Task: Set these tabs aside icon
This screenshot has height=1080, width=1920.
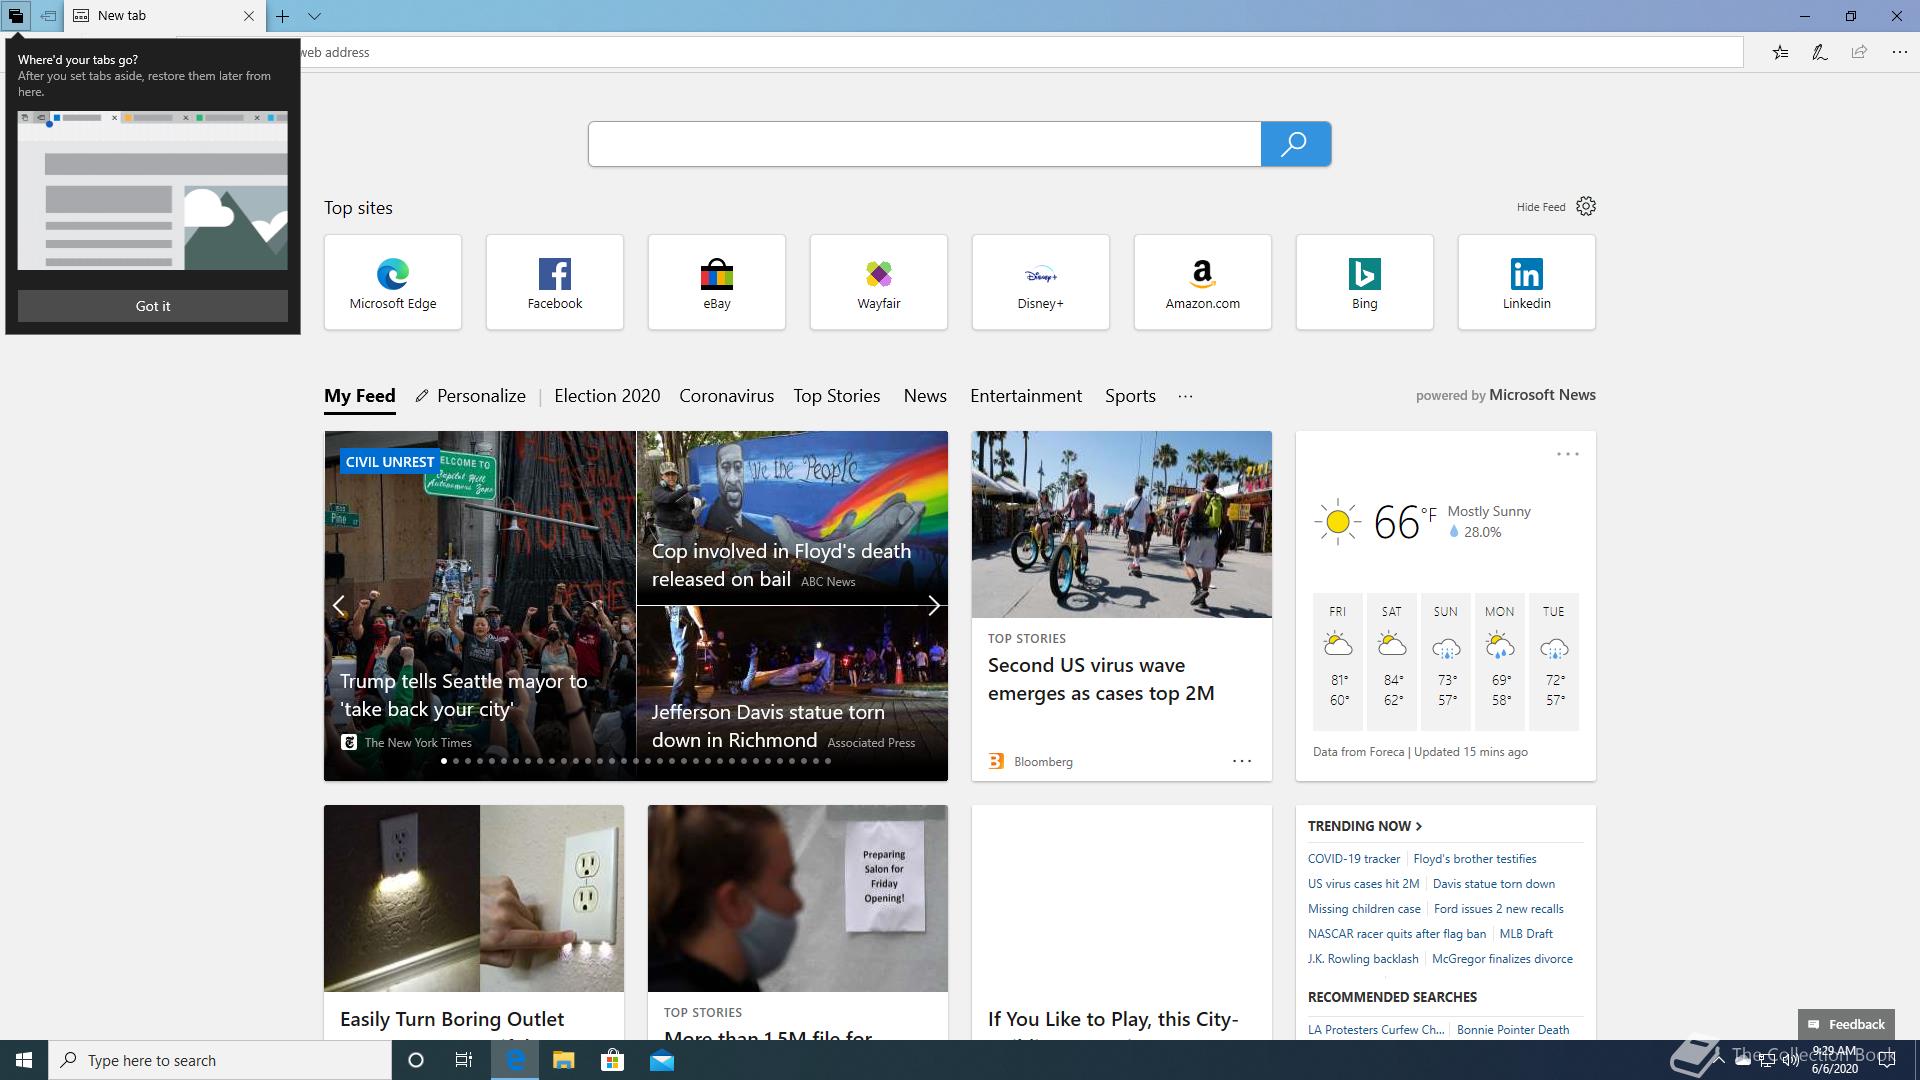Action: pos(47,16)
